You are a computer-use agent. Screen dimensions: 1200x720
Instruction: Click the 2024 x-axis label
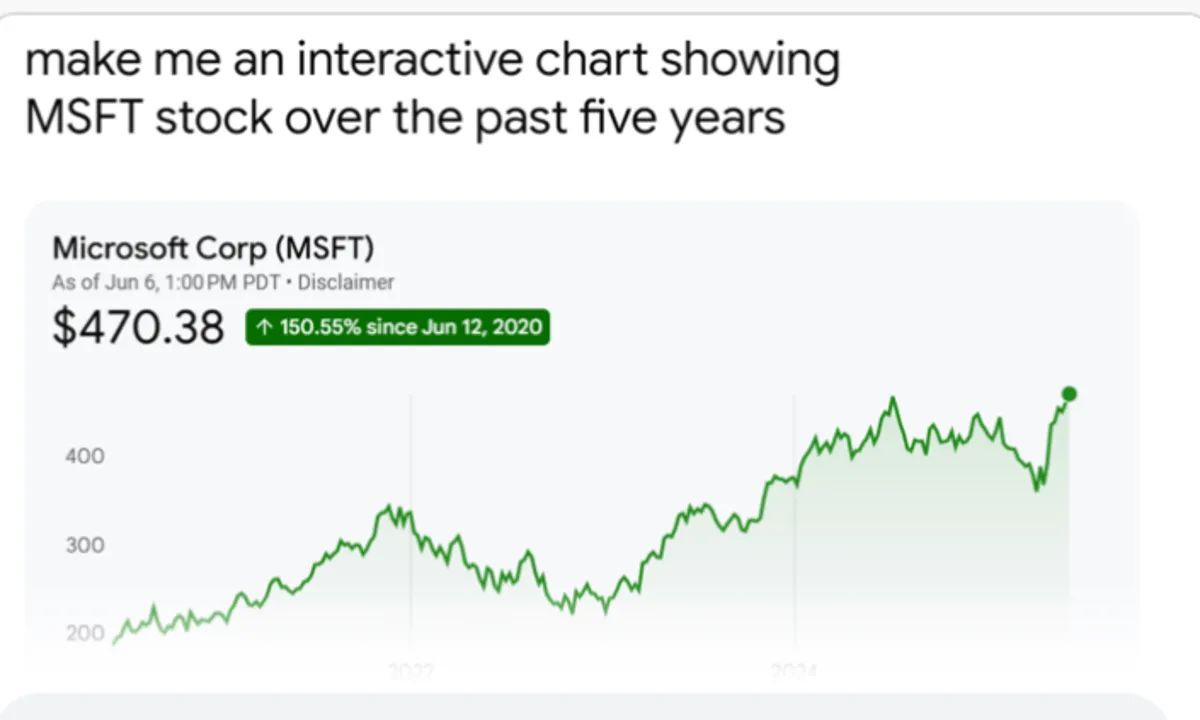click(x=795, y=670)
